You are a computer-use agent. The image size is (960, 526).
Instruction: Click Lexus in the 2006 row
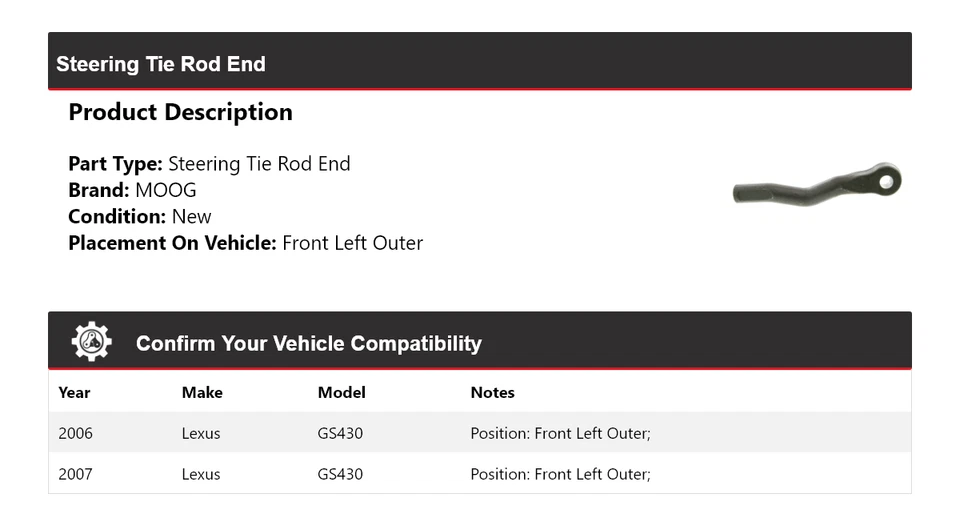click(x=201, y=433)
